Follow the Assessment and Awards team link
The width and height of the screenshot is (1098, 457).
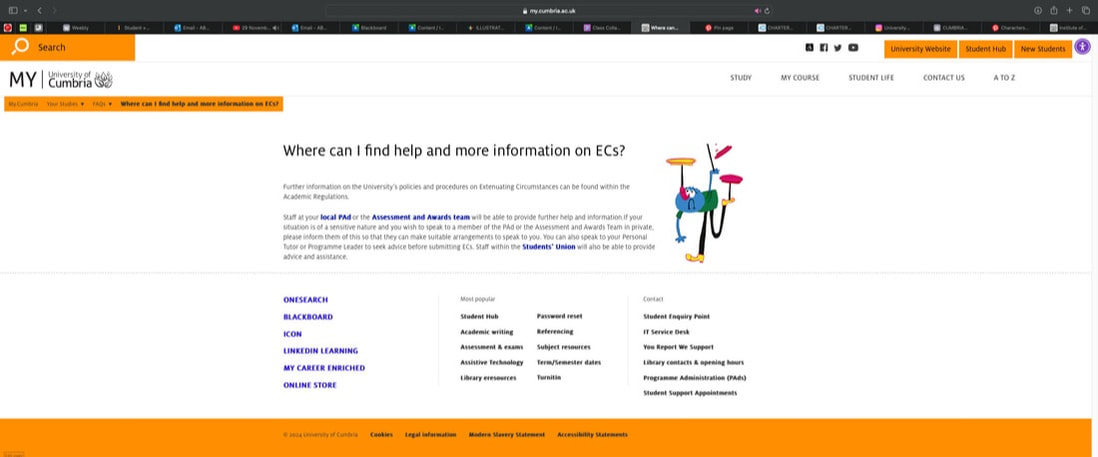[420, 217]
